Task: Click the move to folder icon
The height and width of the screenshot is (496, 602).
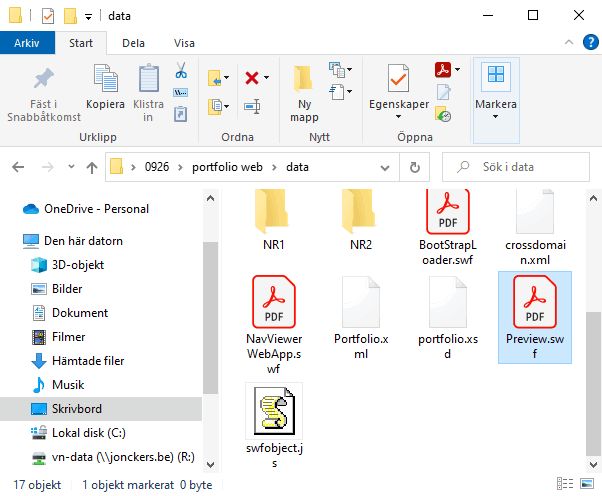Action: 215,78
